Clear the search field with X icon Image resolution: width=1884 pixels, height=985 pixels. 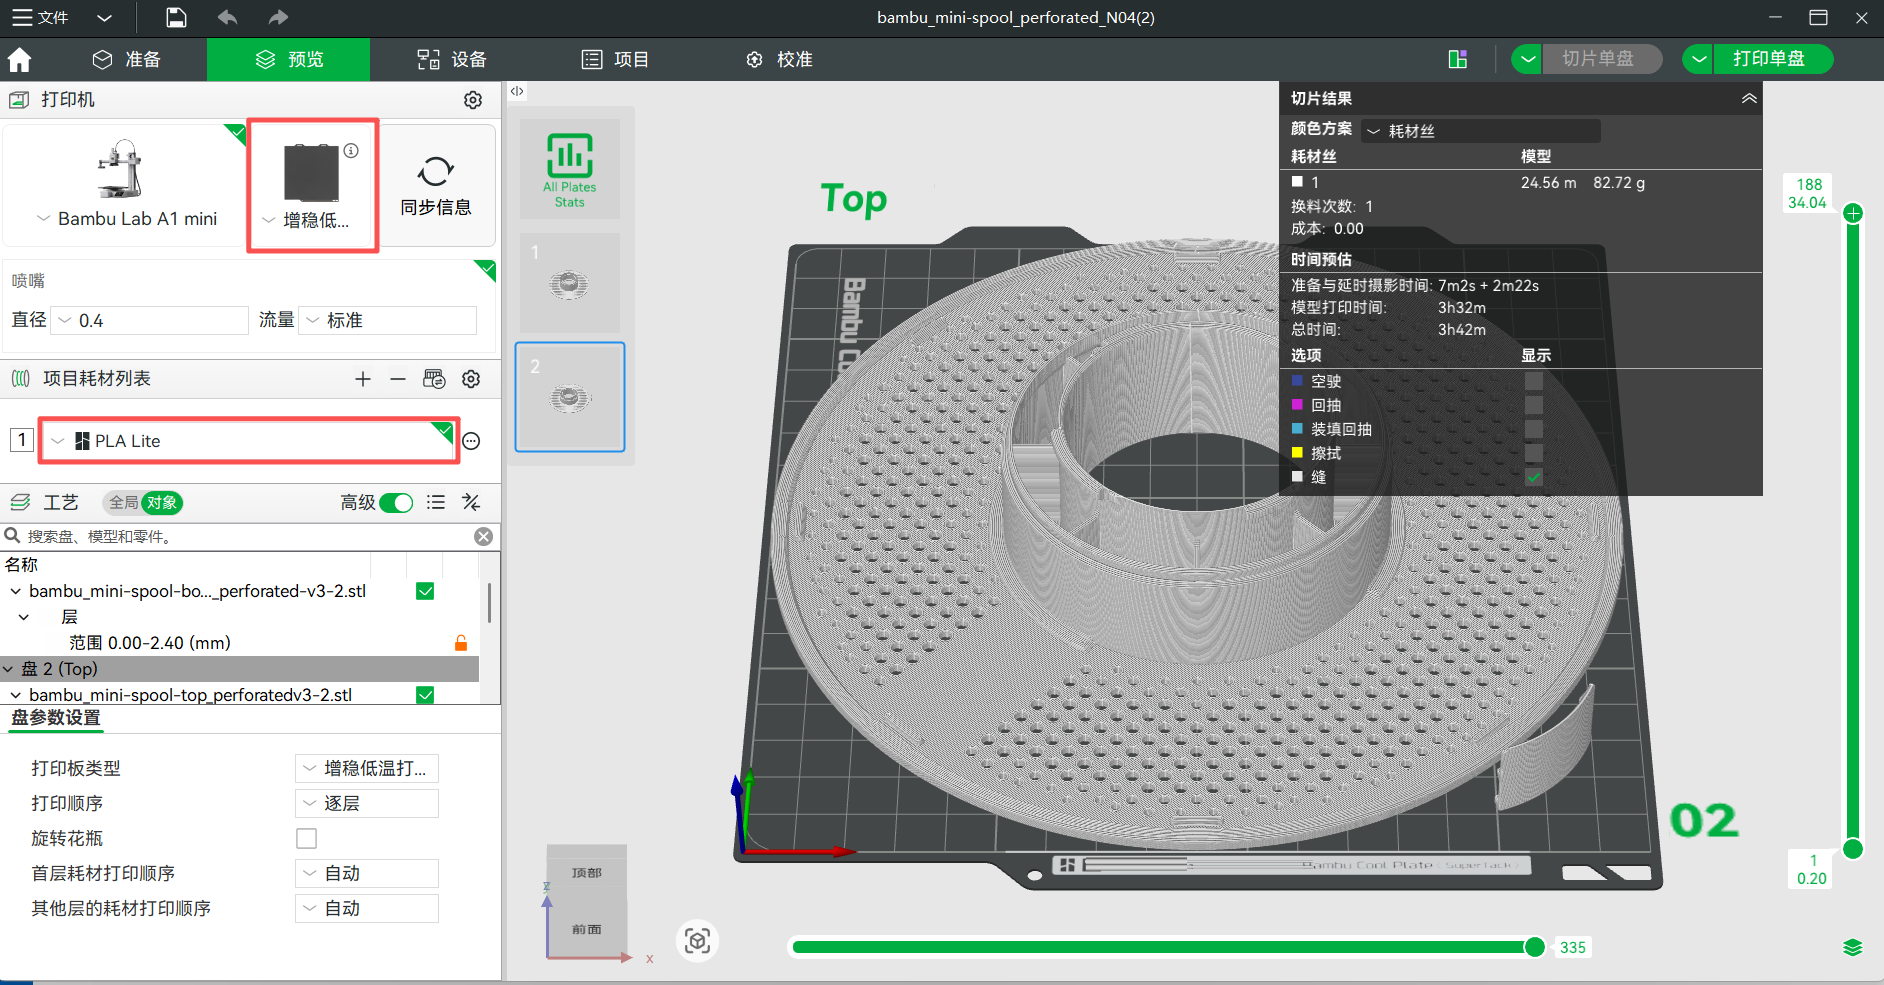click(x=483, y=537)
